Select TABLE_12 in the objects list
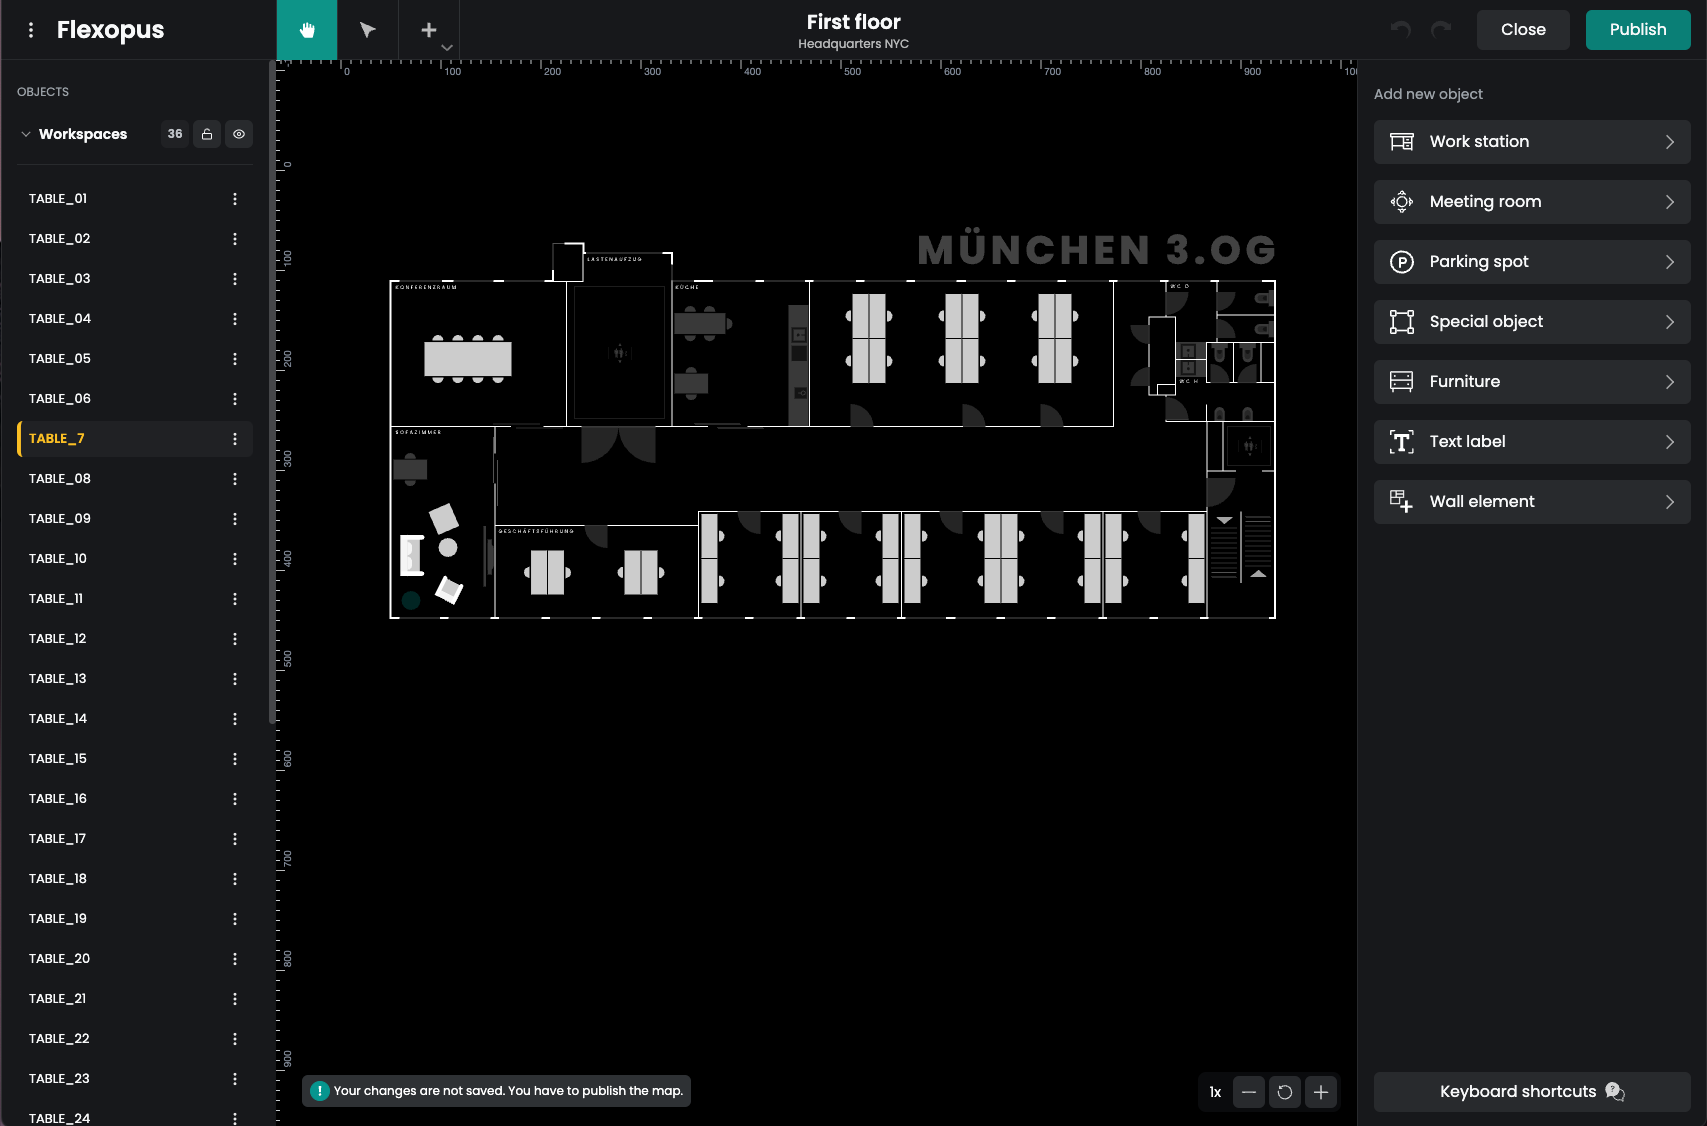 coord(100,638)
